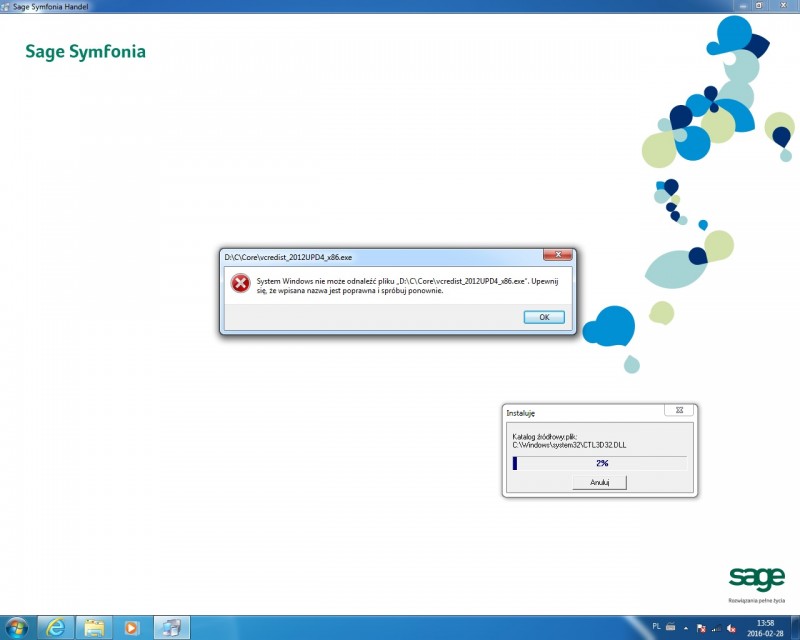Maximize the Sage Symfonia Handel window

click(759, 6)
